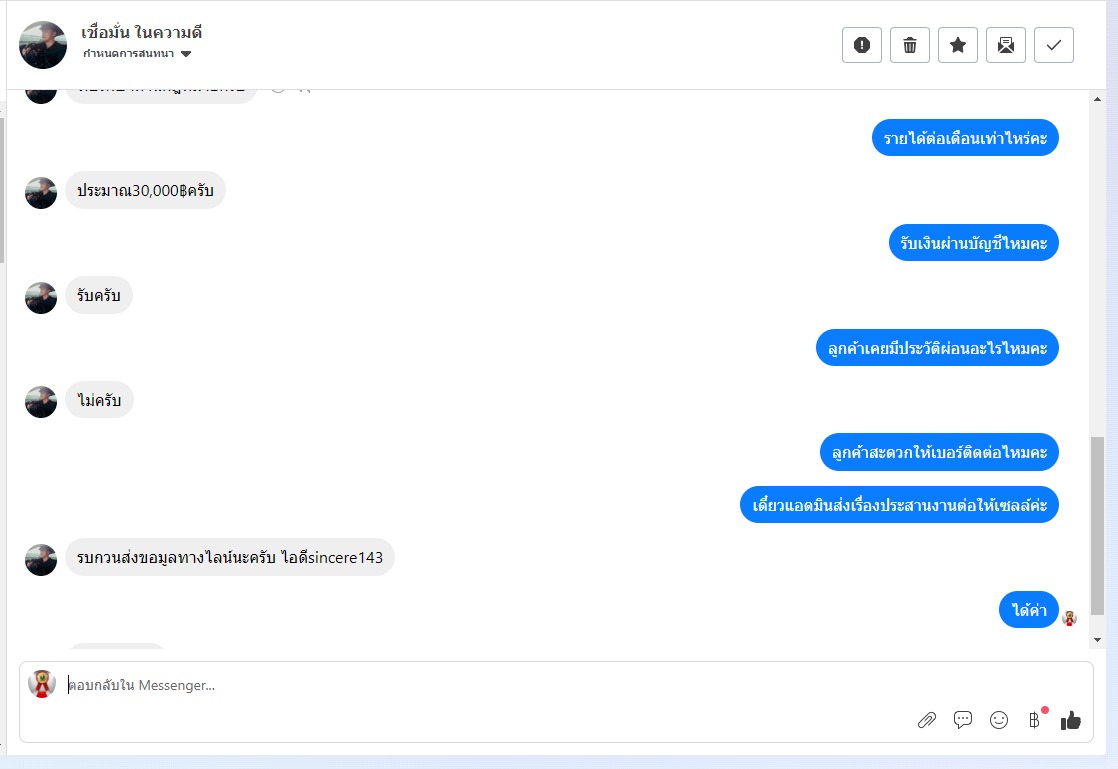Click the scrollbar up arrow
The image size is (1118, 769).
point(1097,99)
